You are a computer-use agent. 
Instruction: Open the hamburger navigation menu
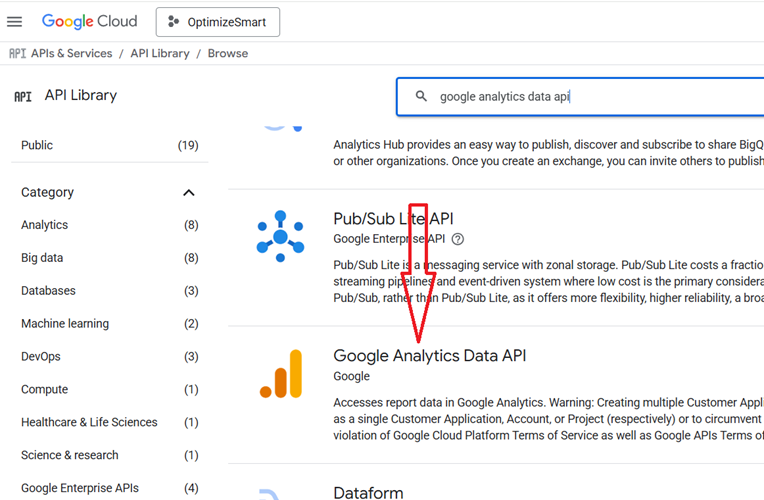[x=15, y=22]
